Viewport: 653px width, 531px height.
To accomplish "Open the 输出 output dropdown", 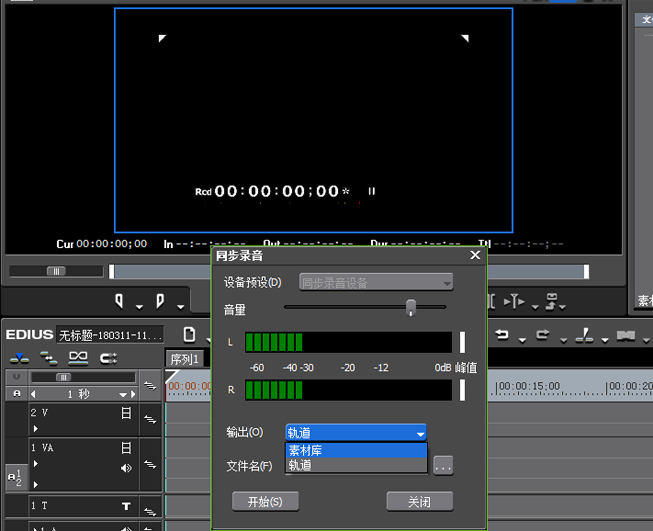I will coord(356,433).
